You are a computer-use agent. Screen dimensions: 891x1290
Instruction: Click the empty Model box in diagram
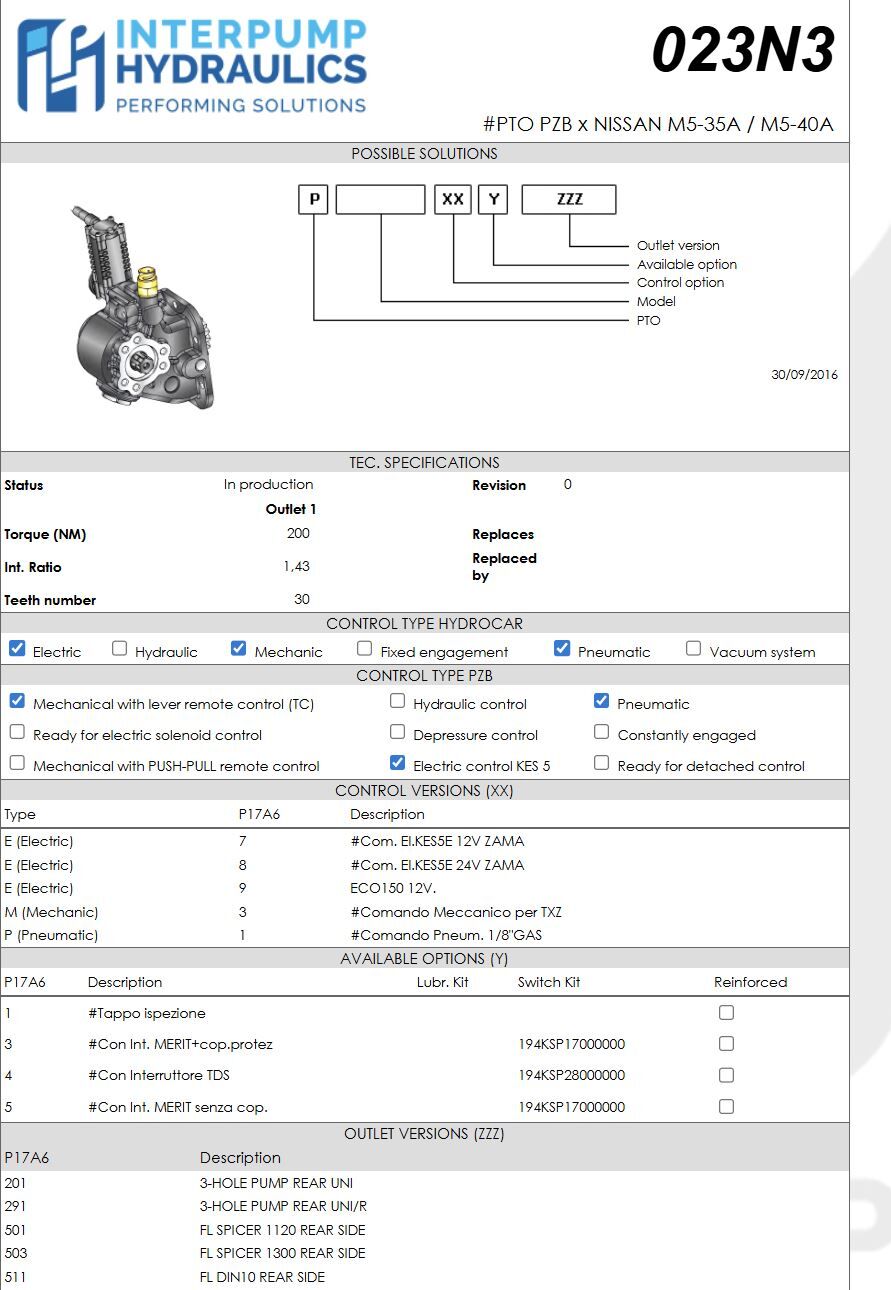point(380,199)
